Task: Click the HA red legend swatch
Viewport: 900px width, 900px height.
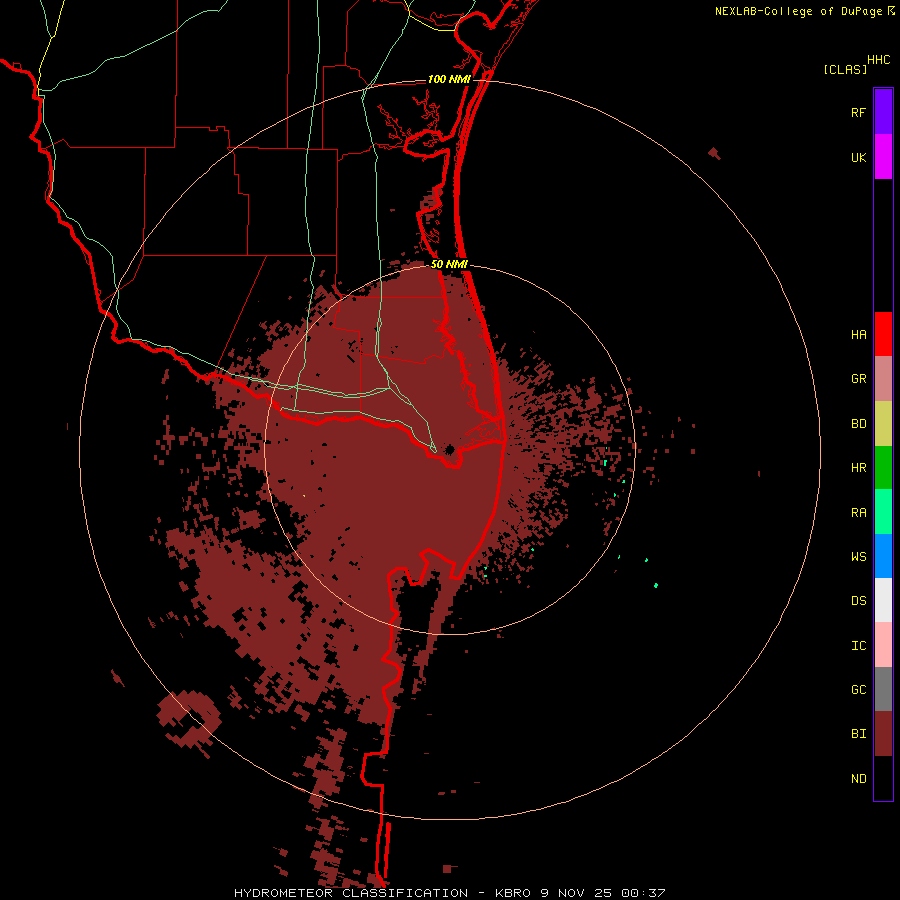Action: (x=883, y=334)
